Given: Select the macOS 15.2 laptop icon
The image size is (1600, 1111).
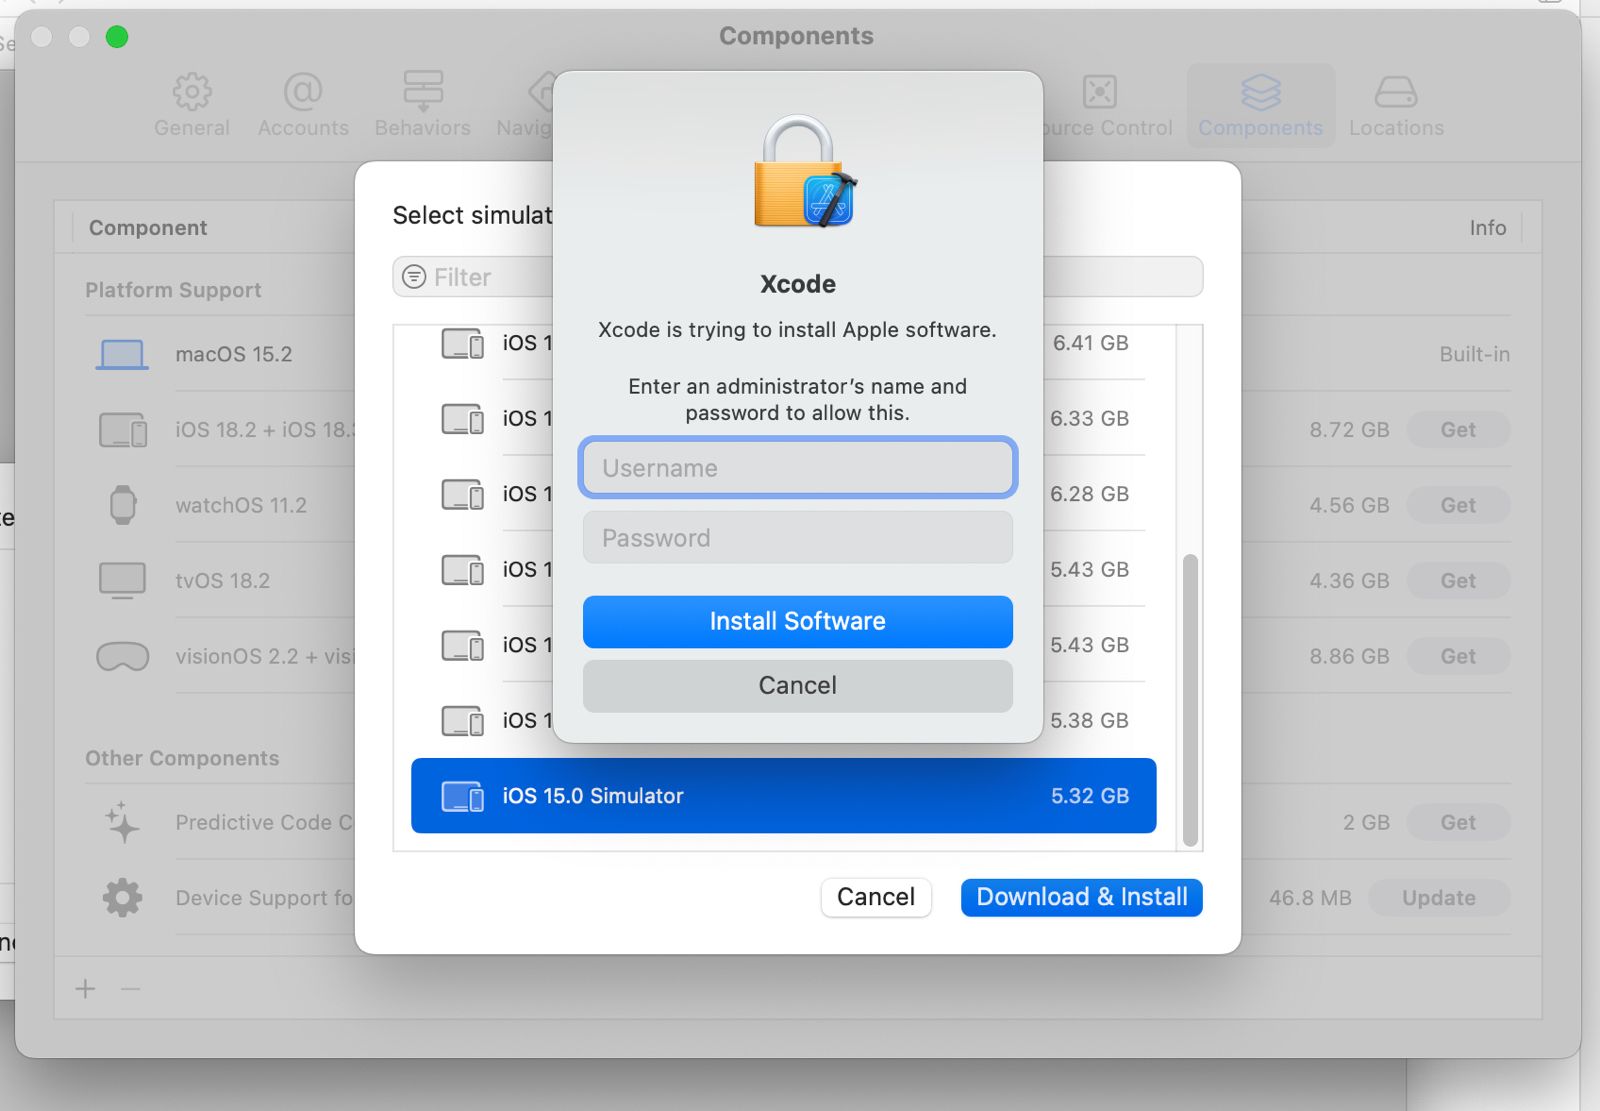Looking at the screenshot, I should [122, 355].
